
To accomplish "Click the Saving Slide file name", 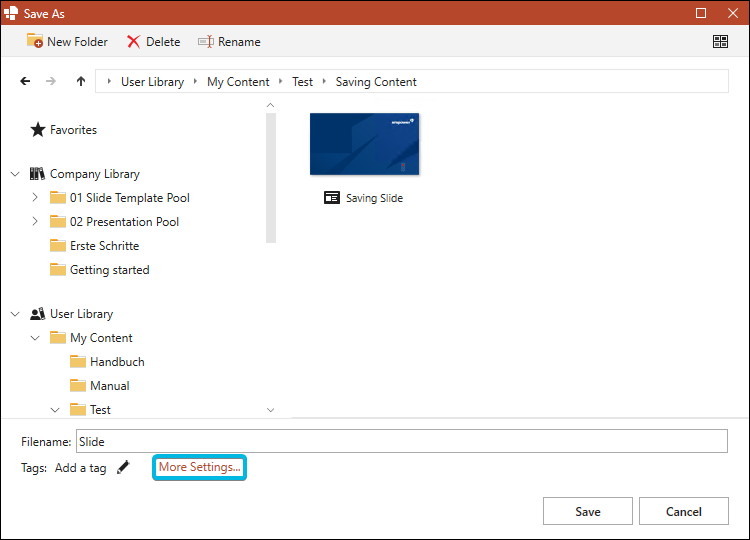I will point(375,198).
